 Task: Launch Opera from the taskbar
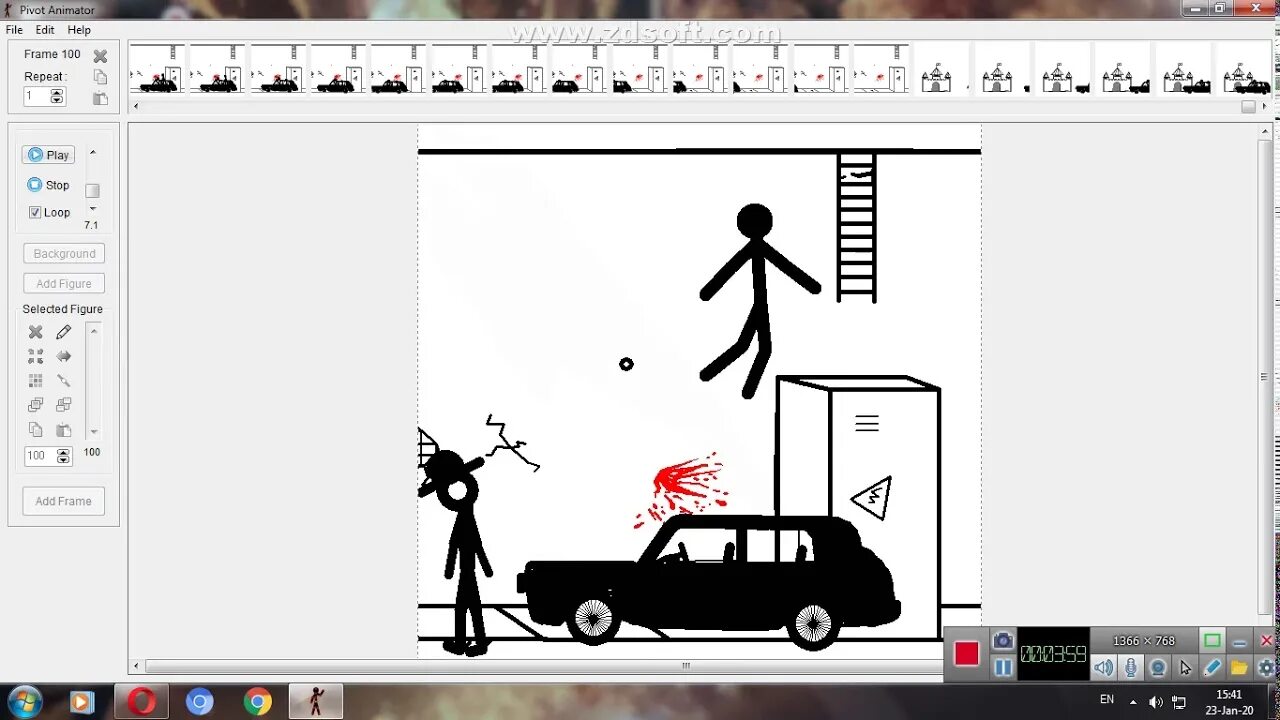click(x=141, y=702)
